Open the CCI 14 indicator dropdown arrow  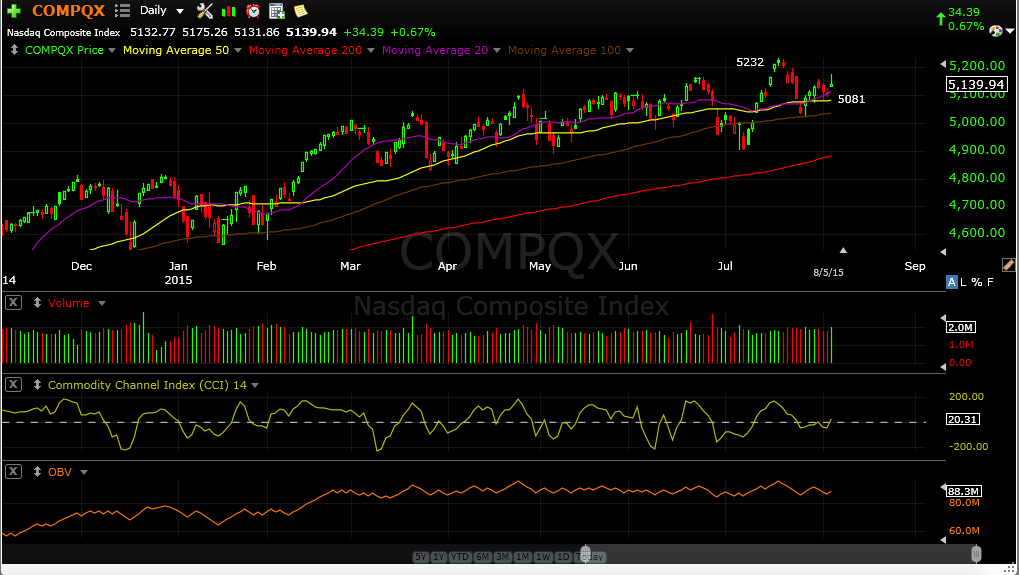(x=255, y=385)
